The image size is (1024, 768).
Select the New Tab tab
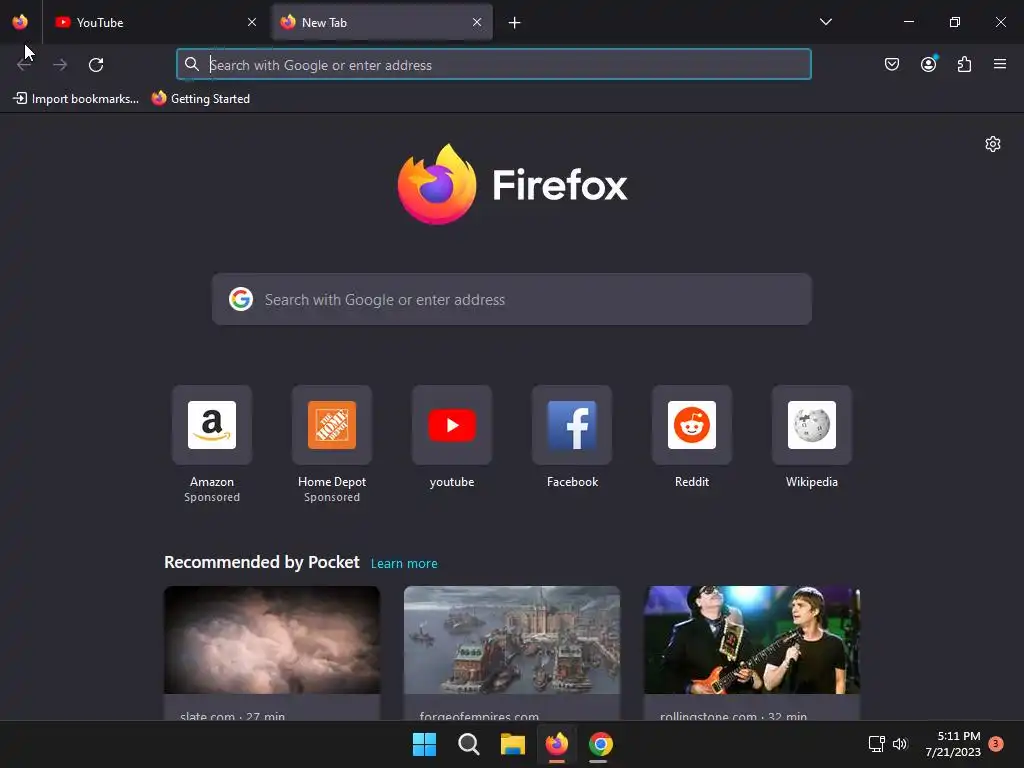click(382, 22)
